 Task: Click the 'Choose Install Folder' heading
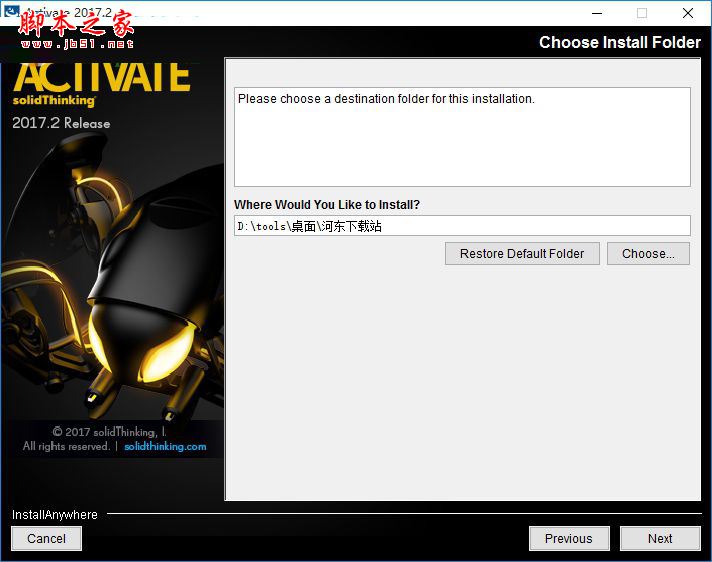point(620,42)
